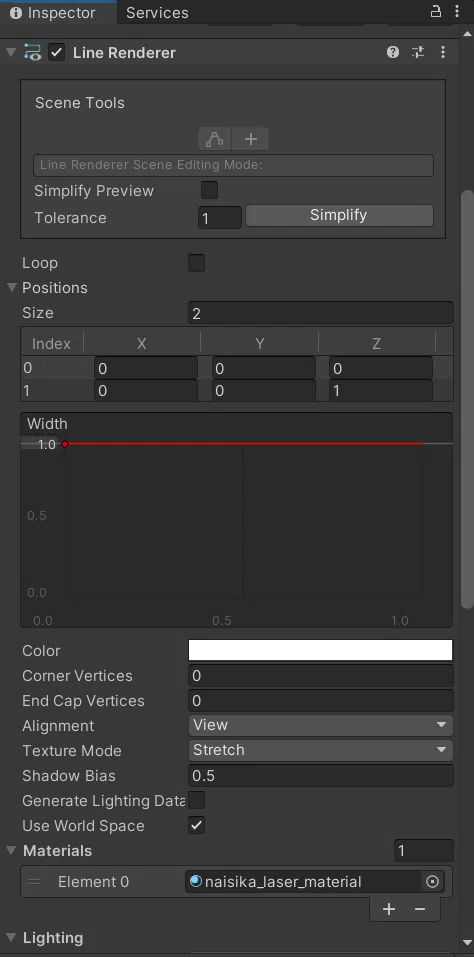Click the Inspector lock icon

pyautogui.click(x=436, y=12)
